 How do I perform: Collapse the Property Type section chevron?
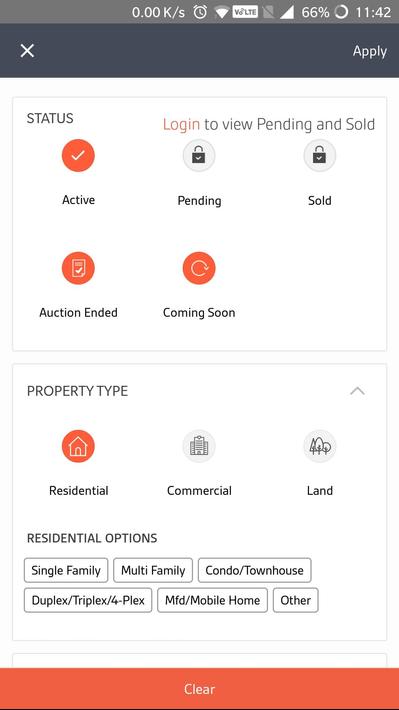pos(357,391)
